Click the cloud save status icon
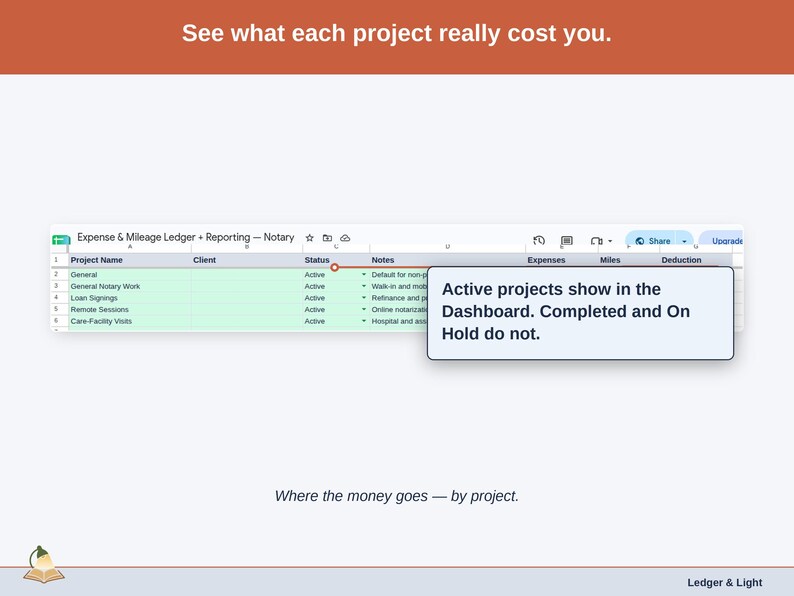Viewport: 794px width, 596px height. point(345,237)
